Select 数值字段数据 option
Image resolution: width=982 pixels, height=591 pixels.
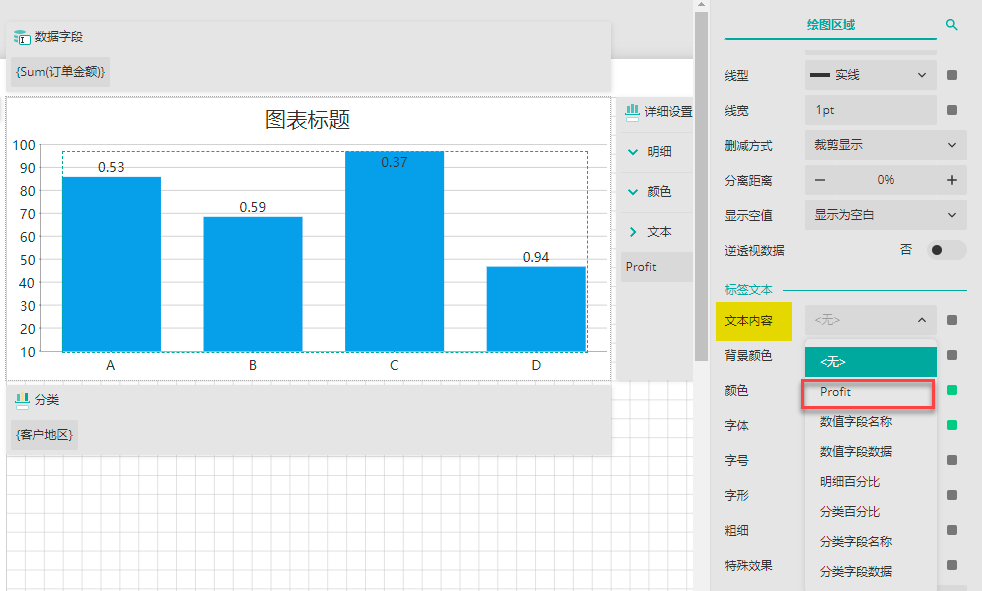[871, 452]
